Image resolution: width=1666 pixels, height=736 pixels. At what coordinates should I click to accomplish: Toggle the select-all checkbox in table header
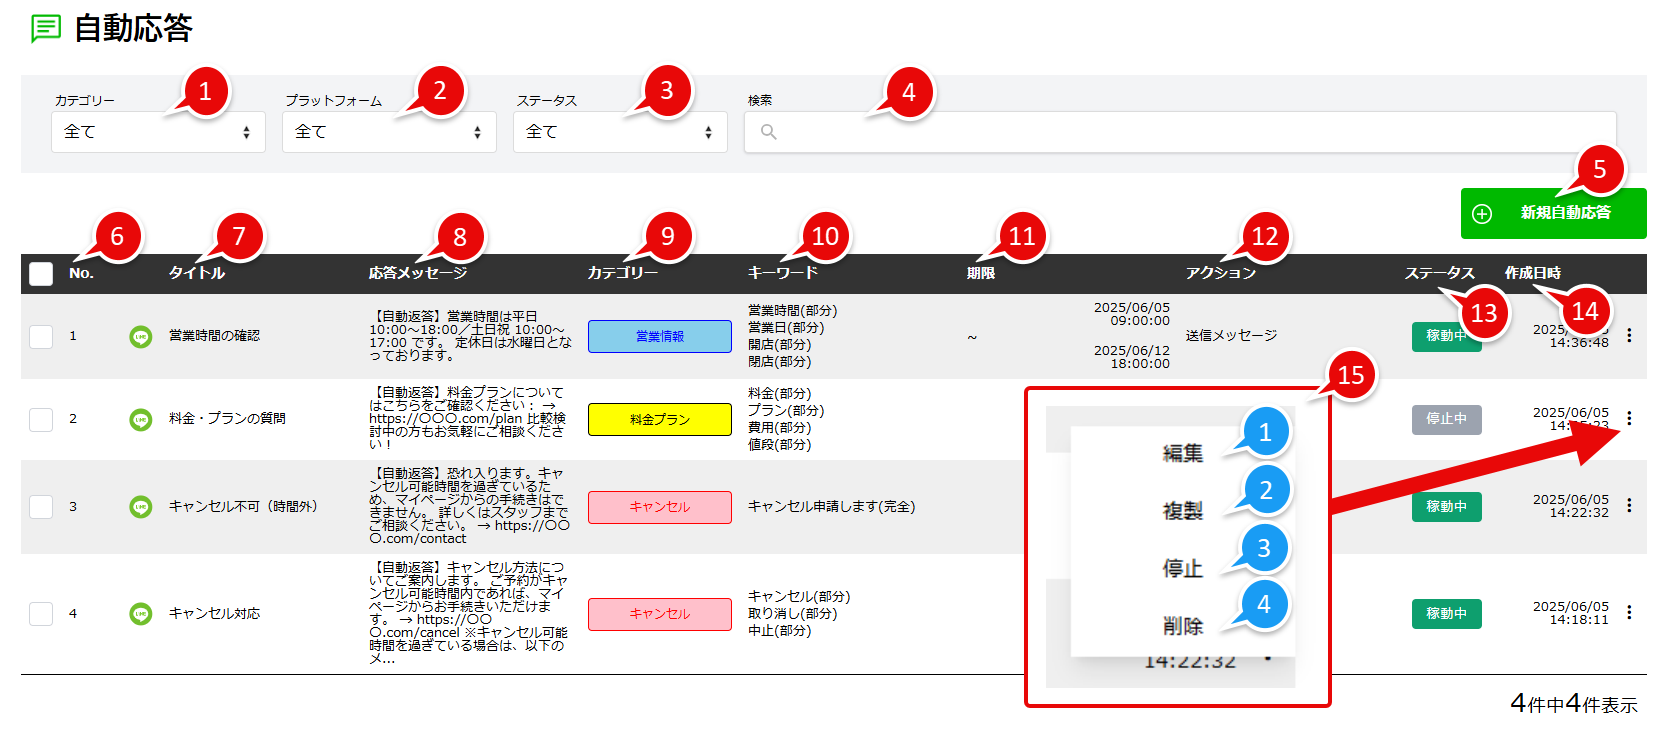tap(41, 274)
